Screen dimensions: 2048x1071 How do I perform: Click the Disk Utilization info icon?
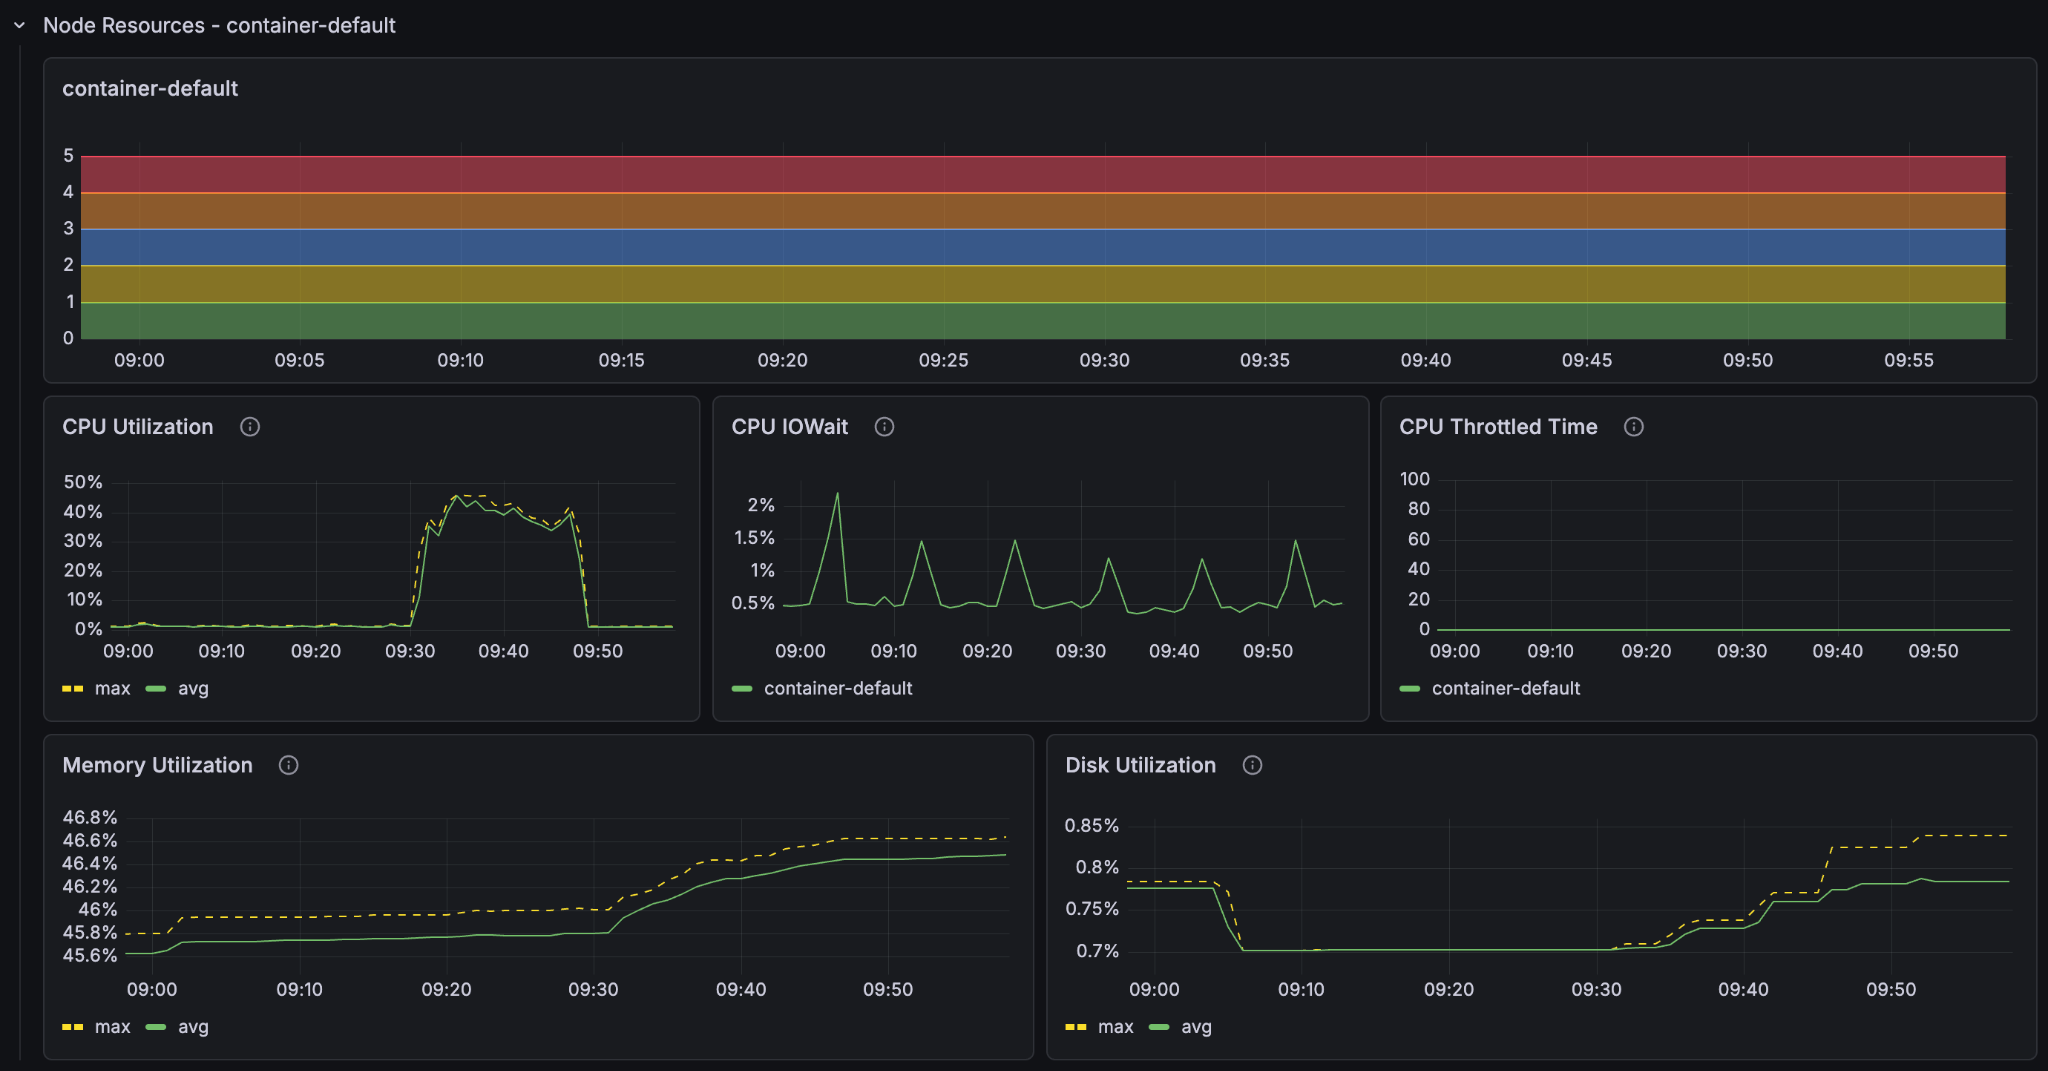pyautogui.click(x=1254, y=765)
